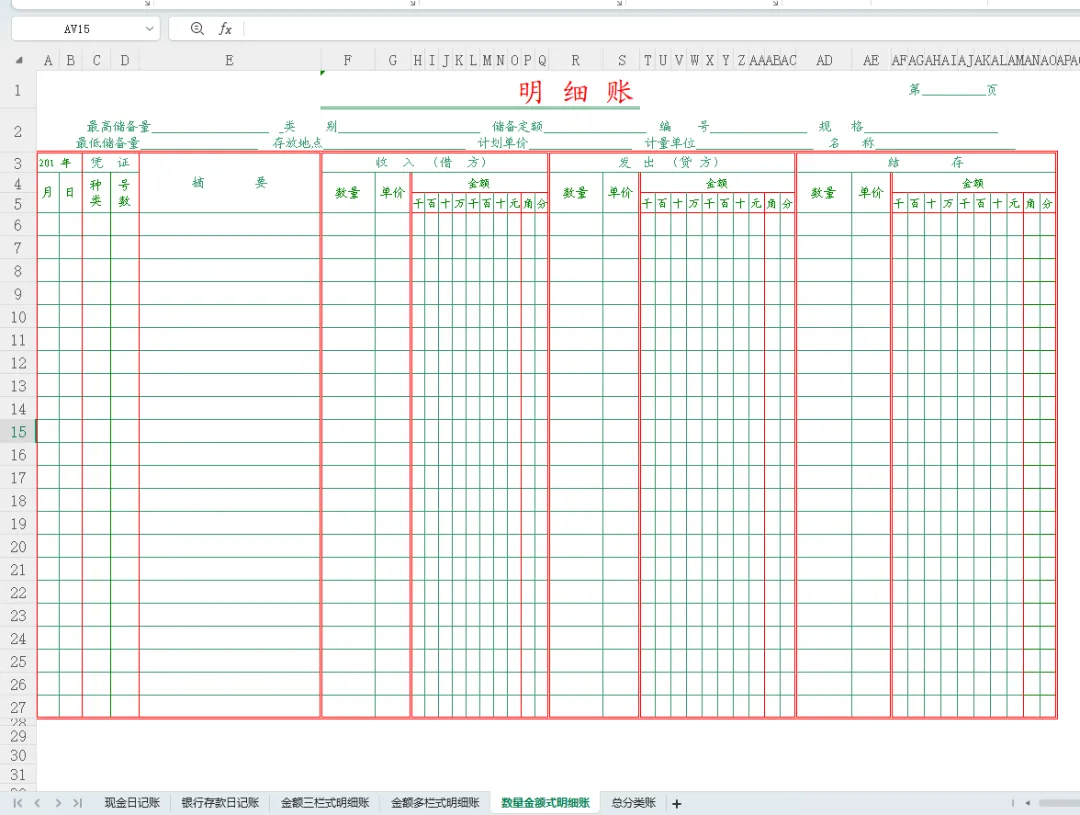Image resolution: width=1080 pixels, height=815 pixels.
Task: Click the 发出（贷方） header cell
Action: tap(672, 163)
